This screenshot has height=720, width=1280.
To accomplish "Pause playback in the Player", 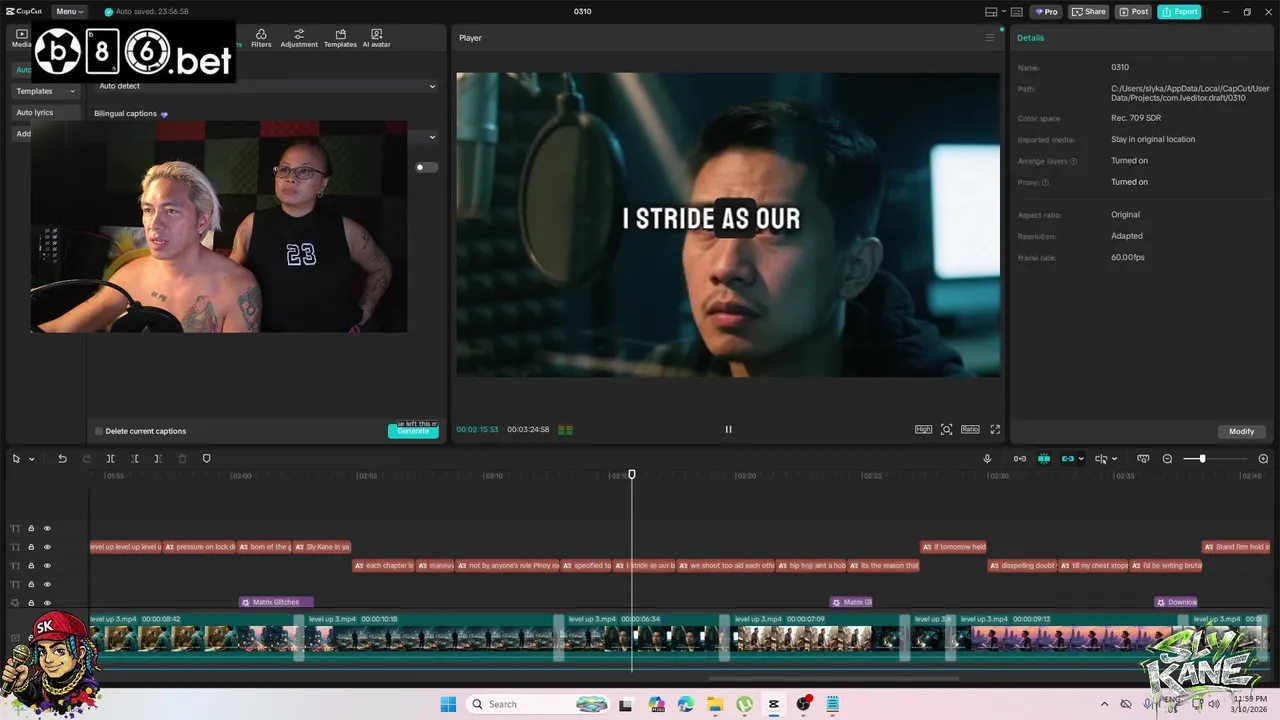I will click(x=728, y=430).
